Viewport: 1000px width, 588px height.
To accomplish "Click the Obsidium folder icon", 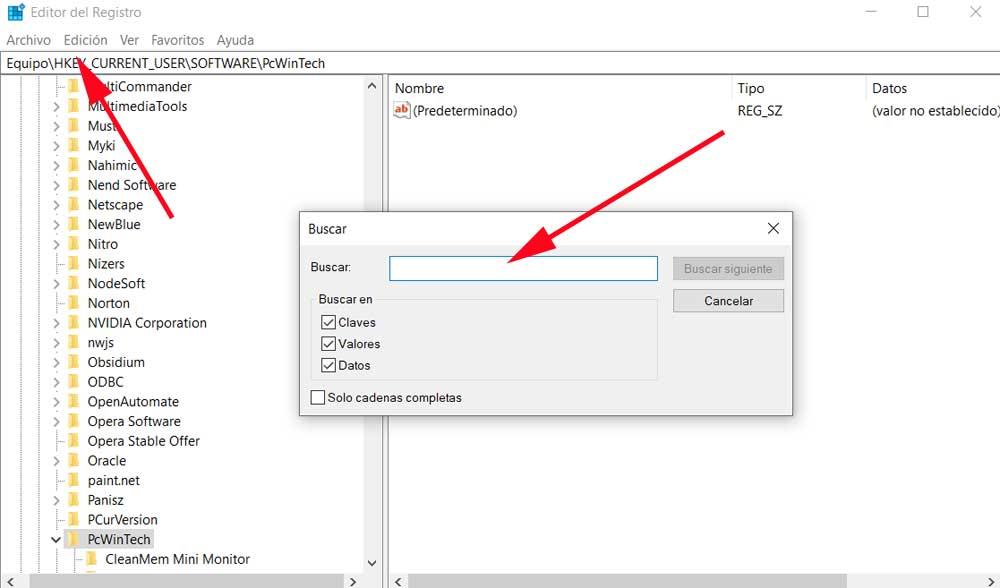I will (74, 362).
